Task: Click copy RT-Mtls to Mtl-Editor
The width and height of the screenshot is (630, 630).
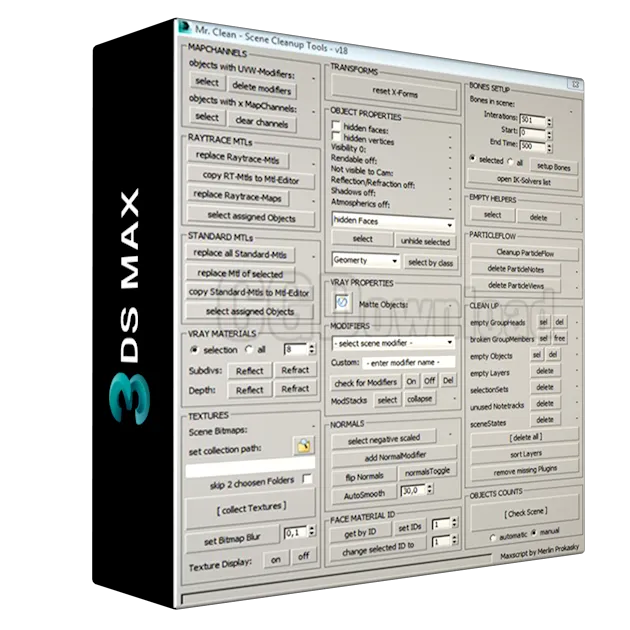Action: point(251,178)
